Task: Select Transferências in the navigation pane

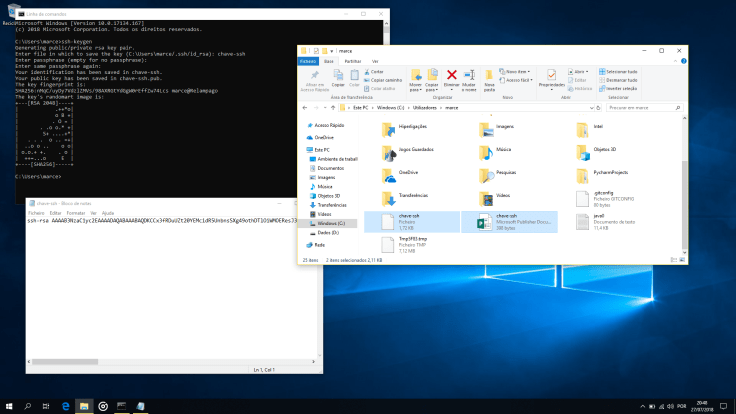Action: (x=333, y=205)
